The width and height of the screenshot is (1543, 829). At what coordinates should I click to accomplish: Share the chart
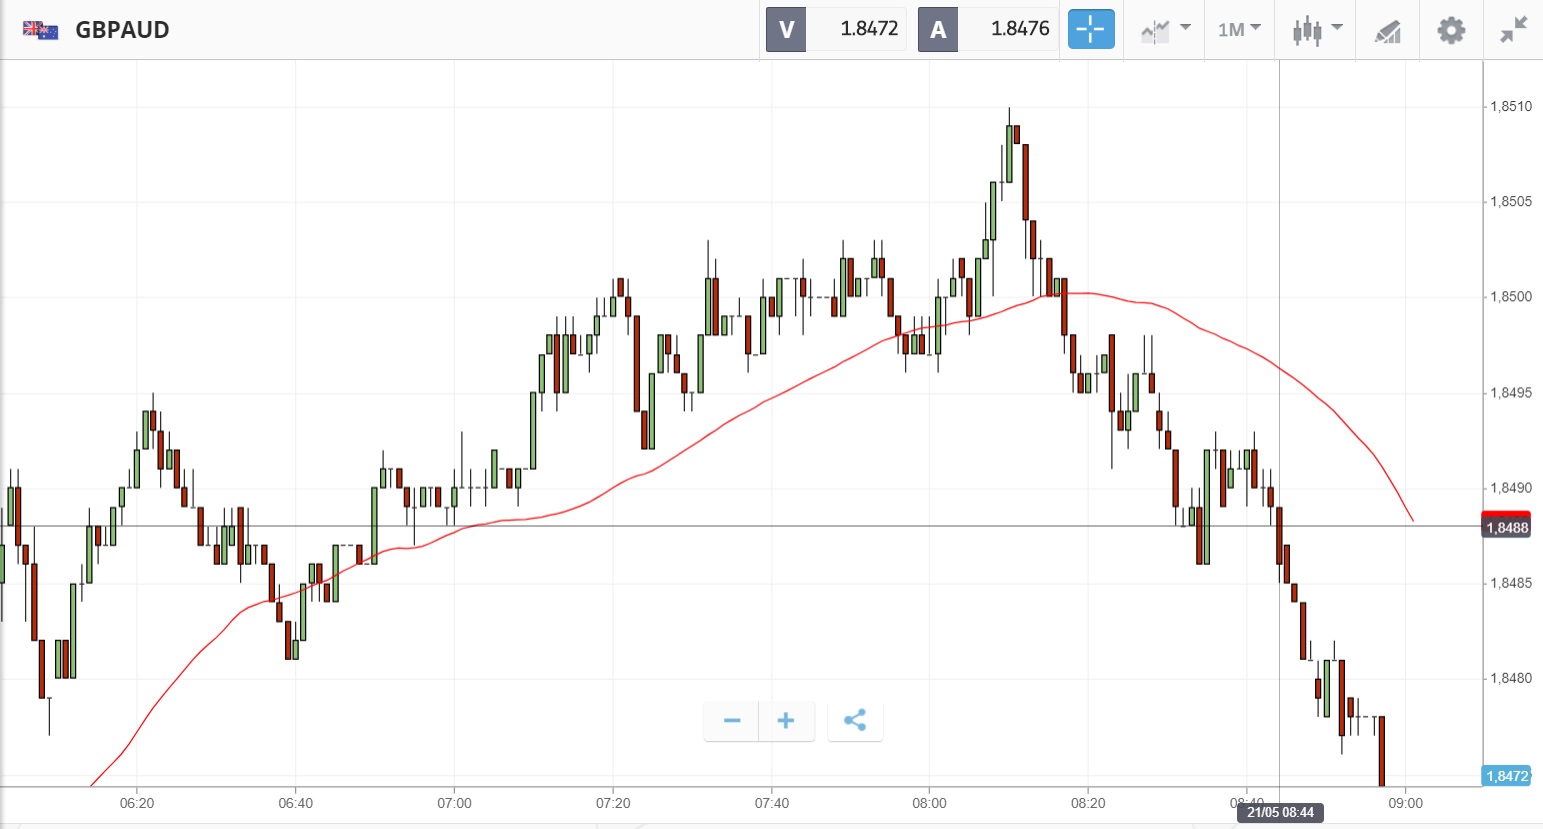pyautogui.click(x=854, y=720)
